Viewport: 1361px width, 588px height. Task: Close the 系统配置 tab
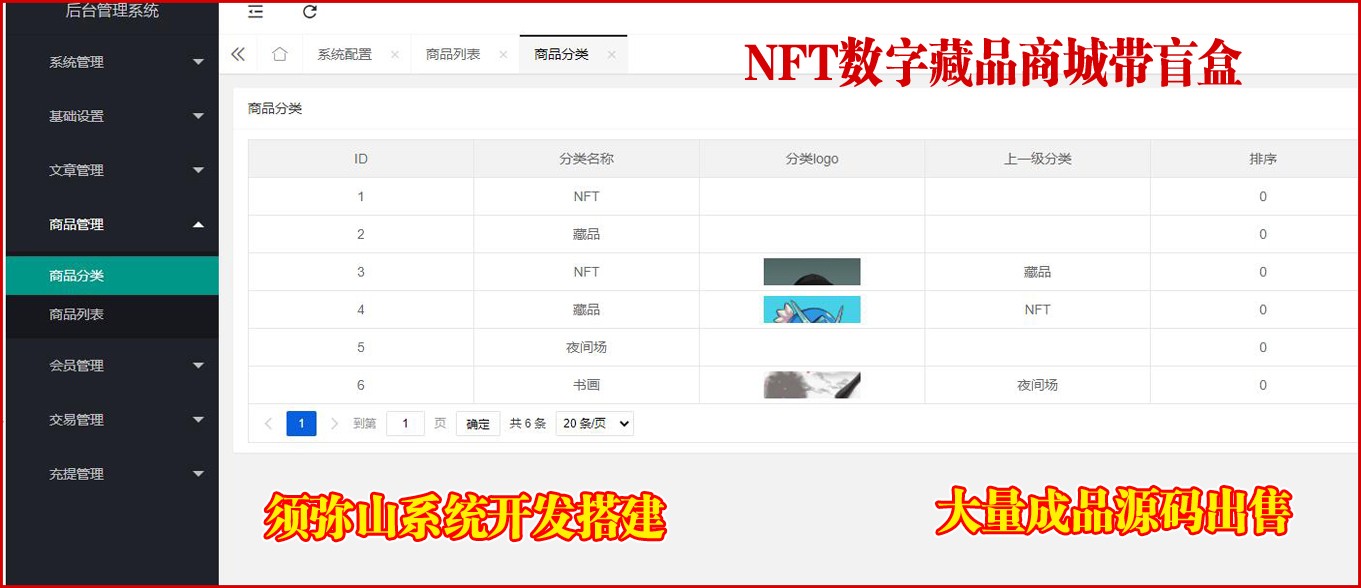click(394, 55)
